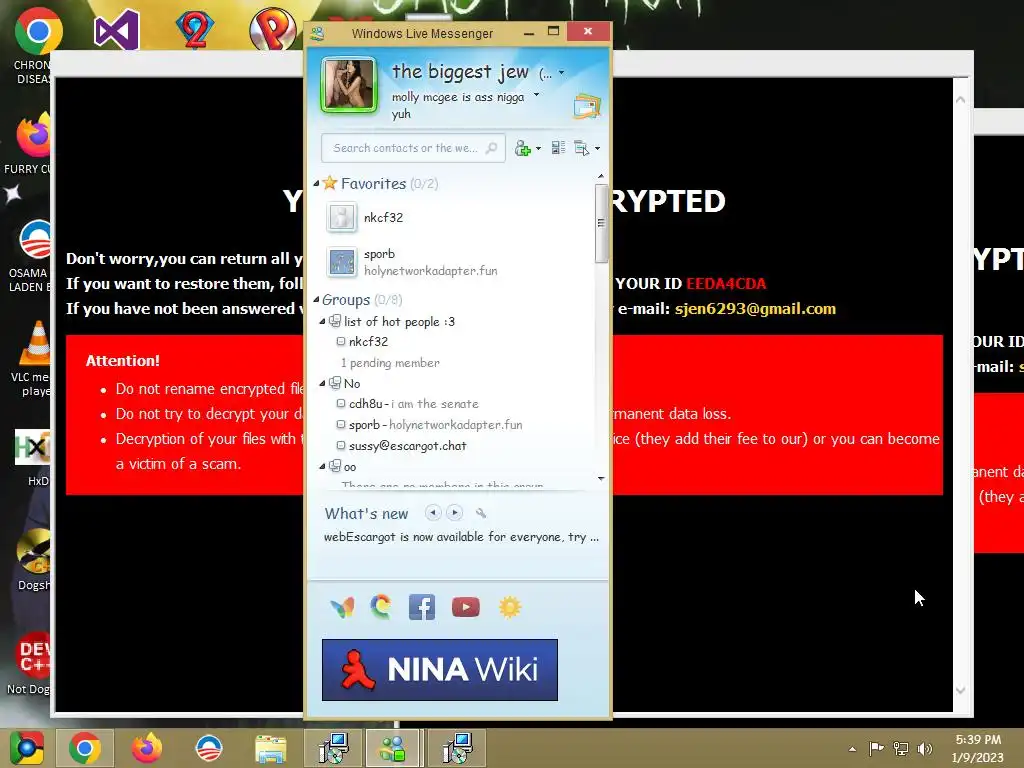This screenshot has width=1024, height=768.
Task: Open display name status dropdown
Action: pos(561,73)
